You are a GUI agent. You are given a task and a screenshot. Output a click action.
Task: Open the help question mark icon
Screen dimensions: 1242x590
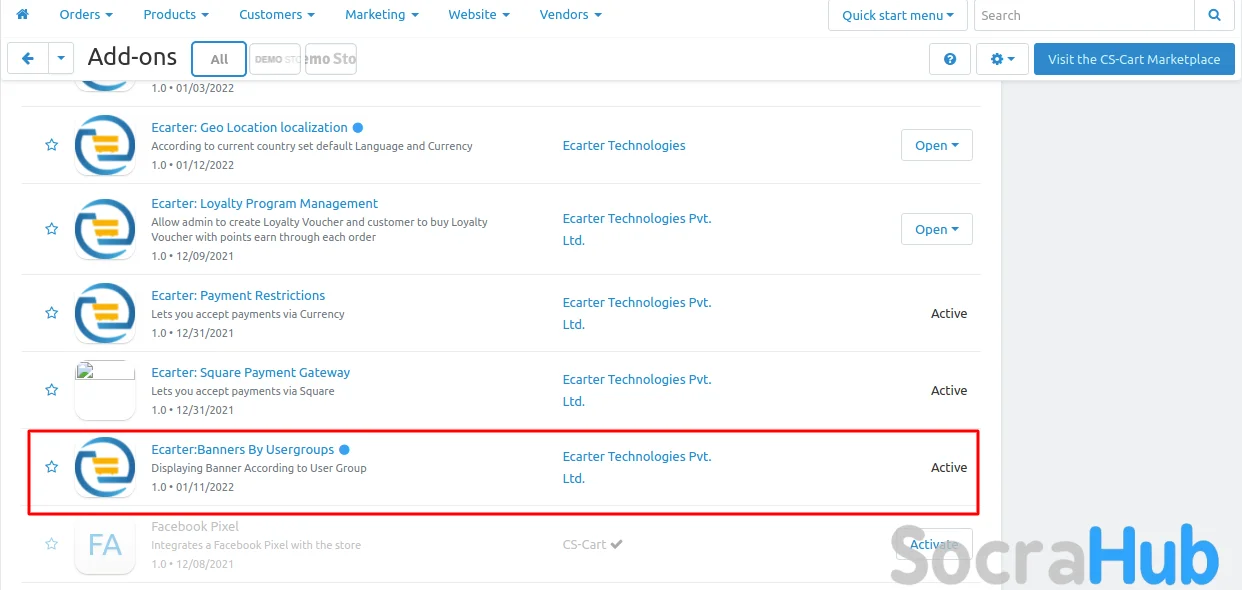click(x=949, y=59)
